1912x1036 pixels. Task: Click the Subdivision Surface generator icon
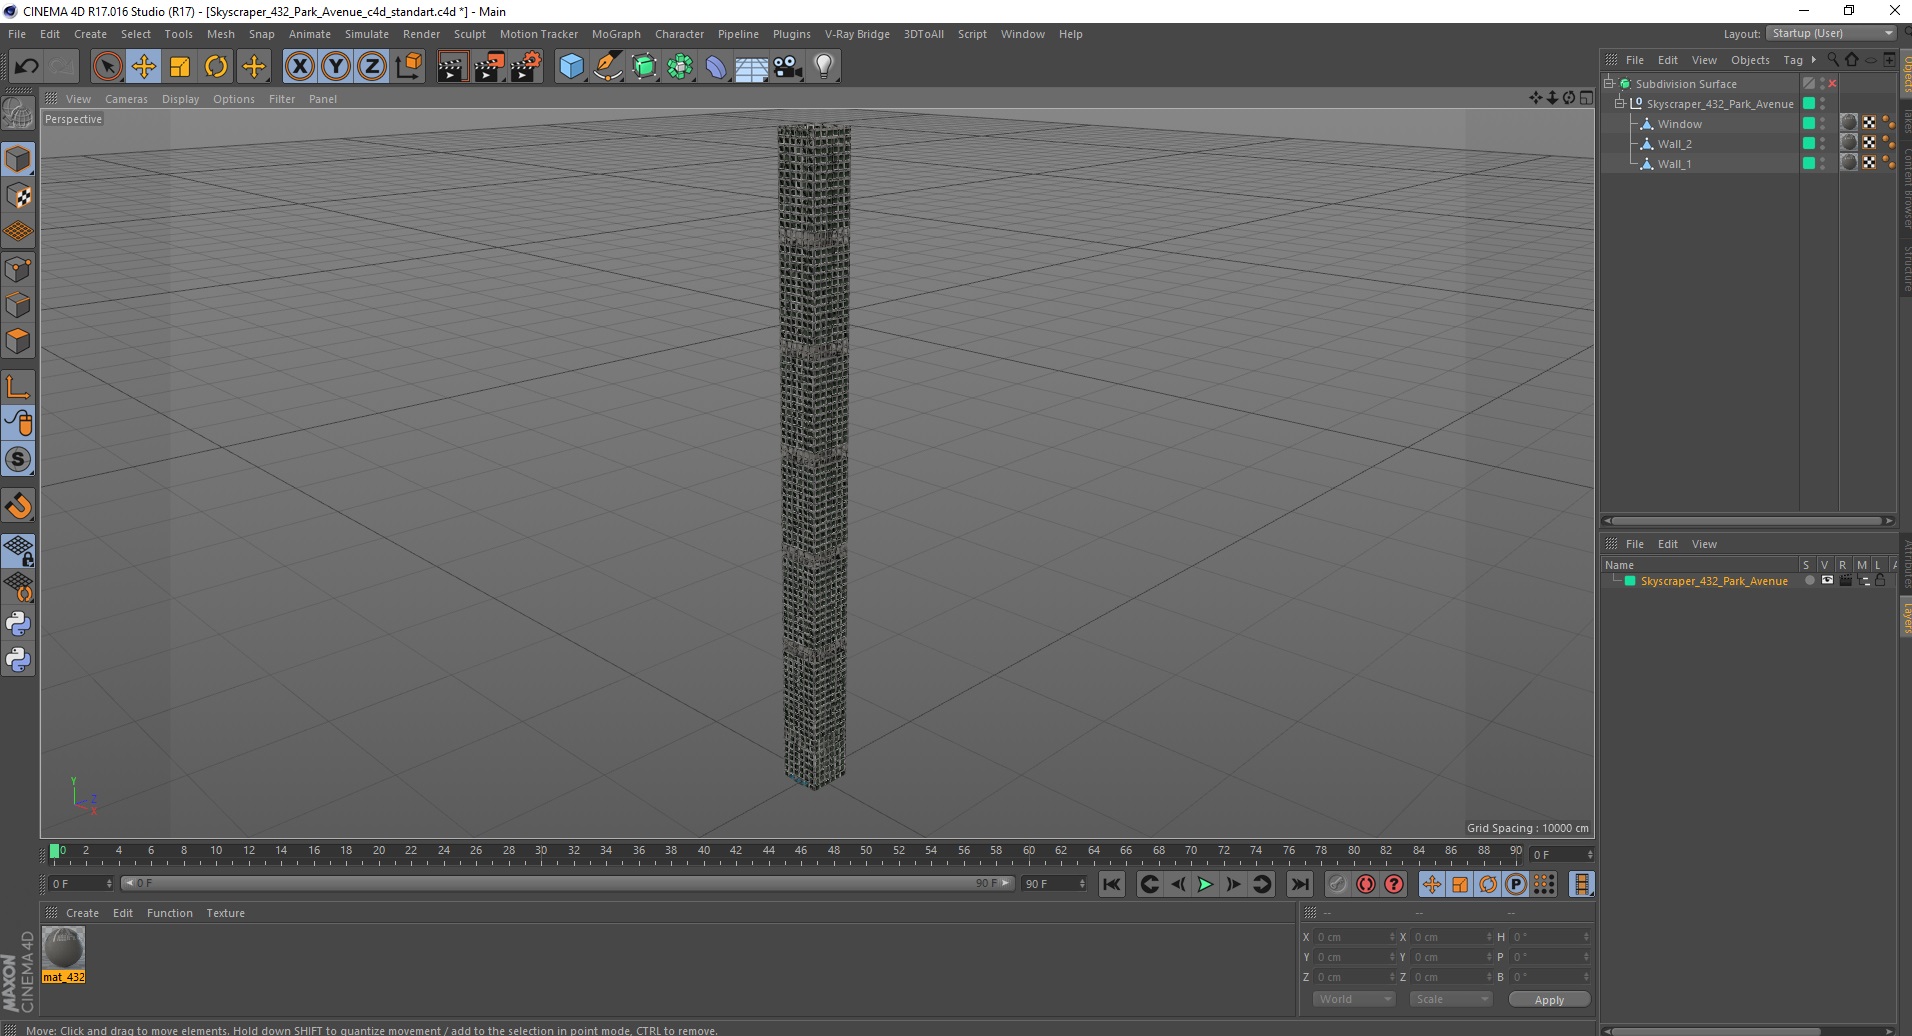click(644, 67)
